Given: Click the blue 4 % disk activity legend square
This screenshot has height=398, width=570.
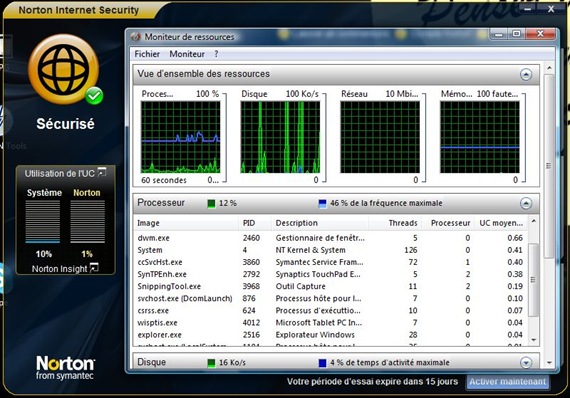Looking at the screenshot, I should 322,363.
